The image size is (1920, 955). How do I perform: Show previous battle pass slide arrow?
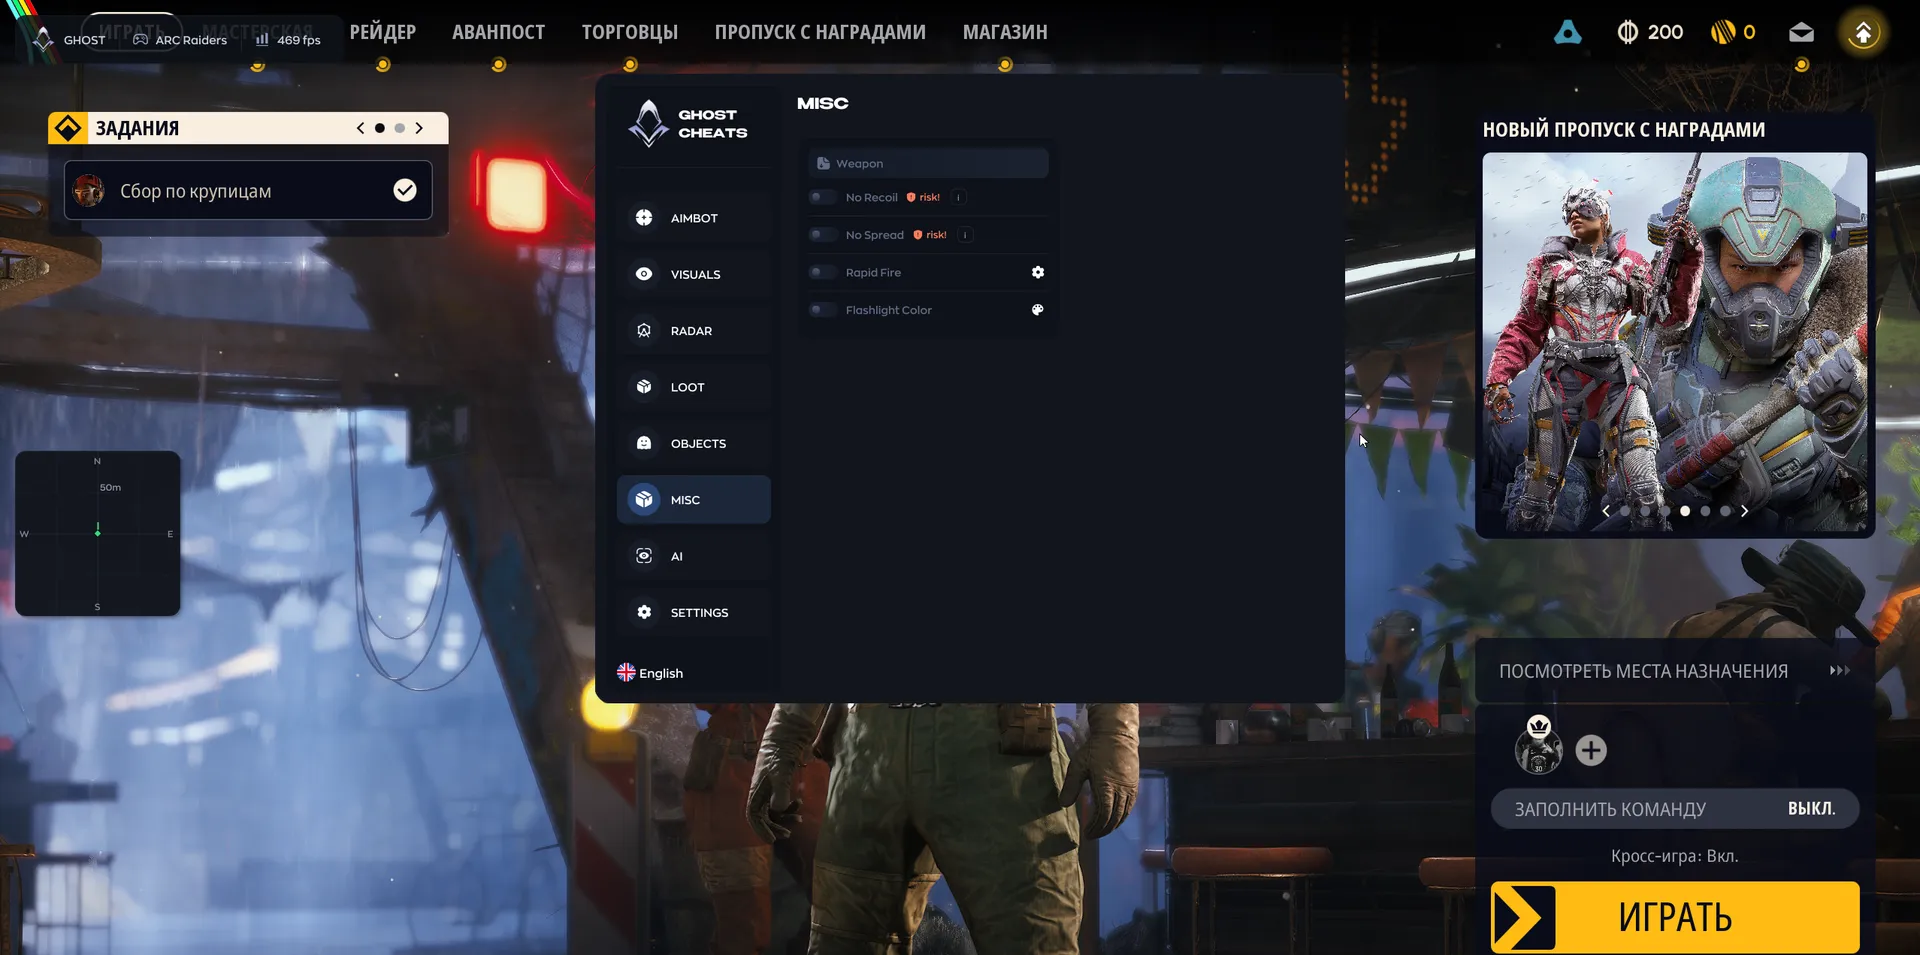tap(1606, 511)
